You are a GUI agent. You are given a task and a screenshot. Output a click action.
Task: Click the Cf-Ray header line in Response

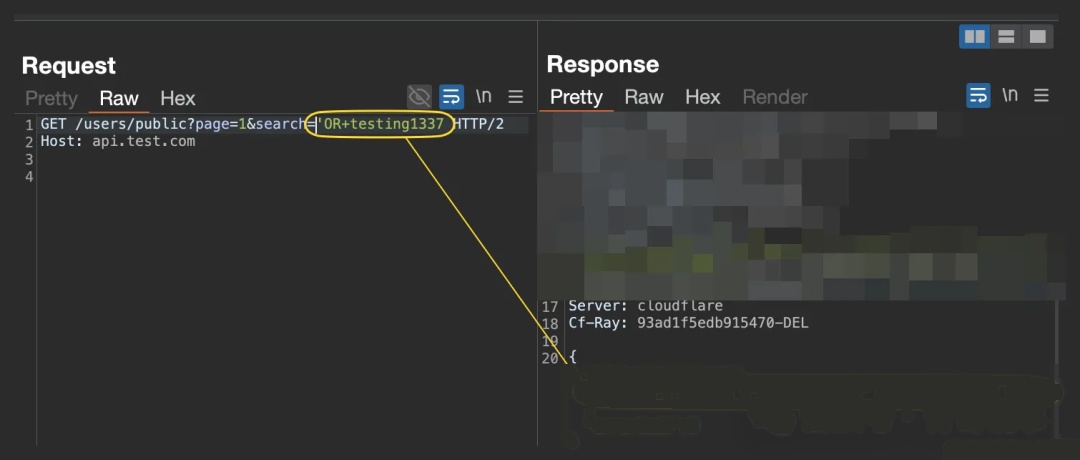689,323
